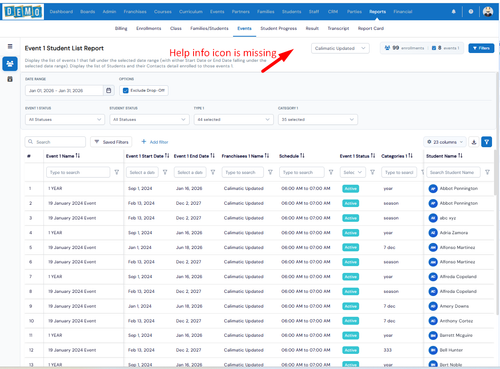The width and height of the screenshot is (500, 369).
Task: Toggle the blue column filter icon
Action: (487, 142)
